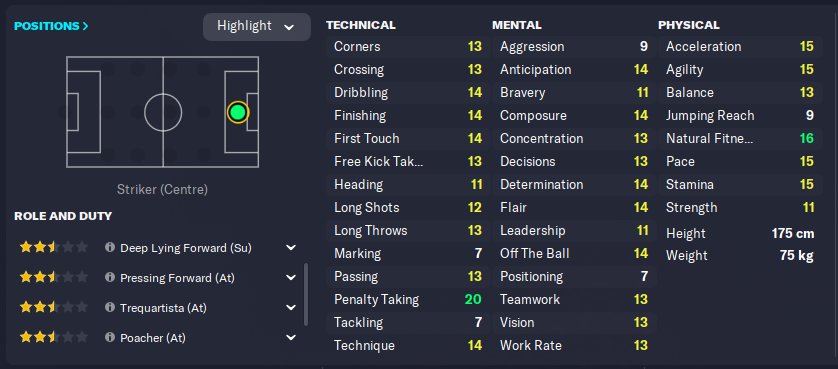Open the Highlight dropdown
This screenshot has width=838, height=369.
257,26
